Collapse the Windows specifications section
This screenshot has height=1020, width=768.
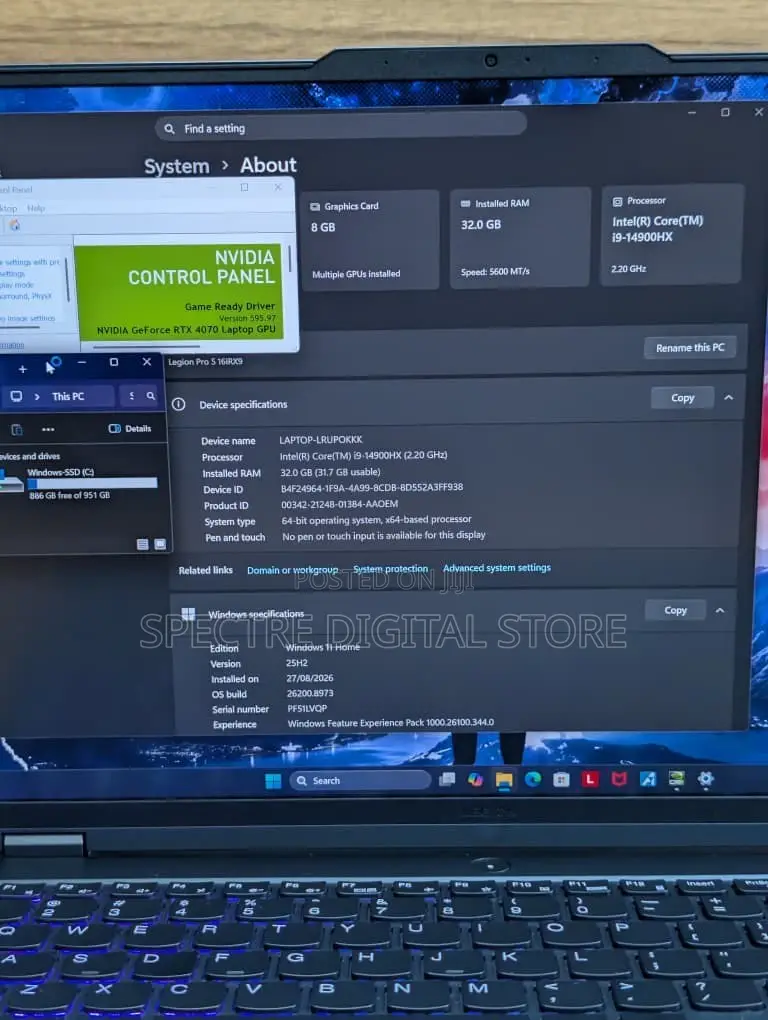720,610
